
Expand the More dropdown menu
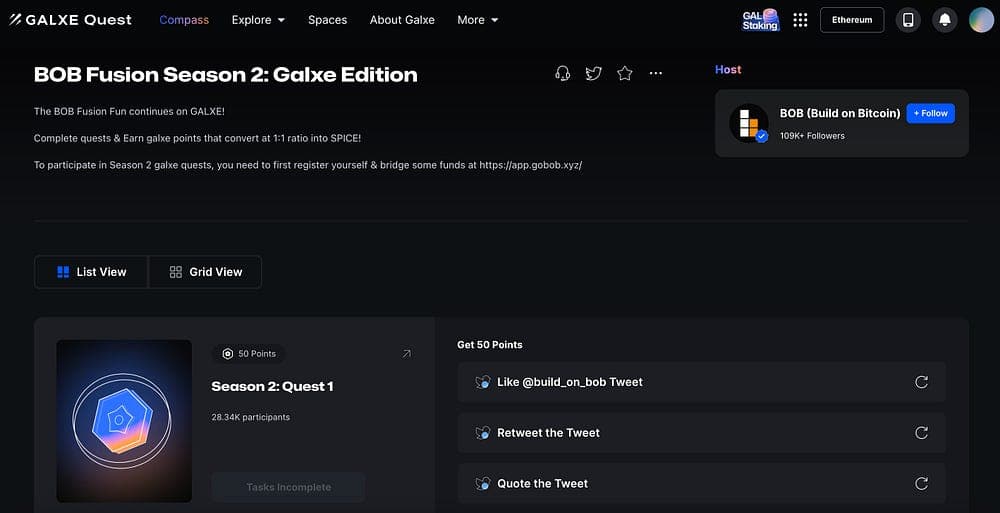[478, 20]
